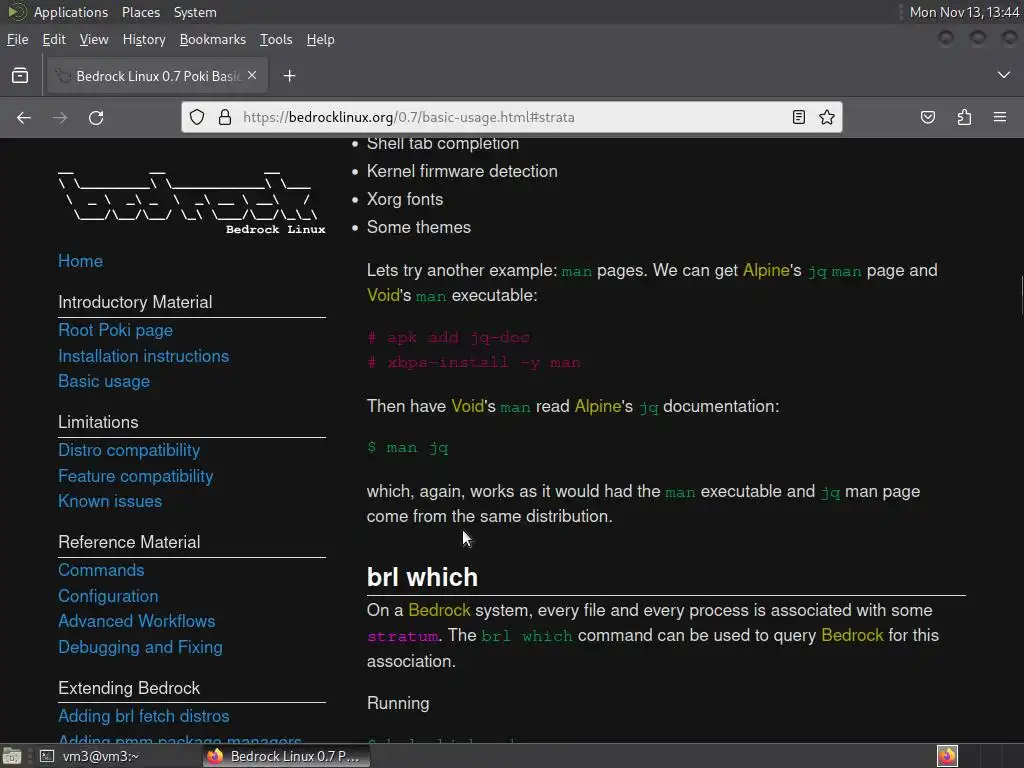This screenshot has height=768, width=1024.
Task: Focus the URL address field
Action: click(x=512, y=117)
